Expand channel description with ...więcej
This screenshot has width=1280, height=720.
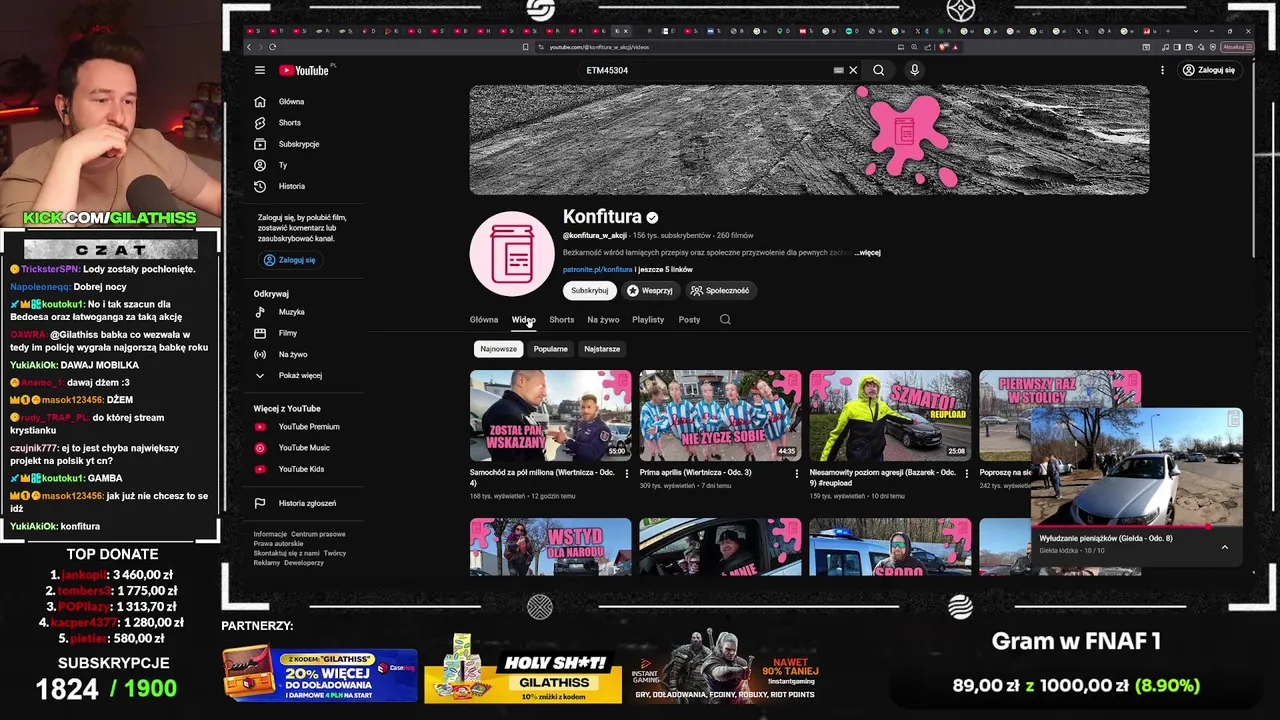867,253
